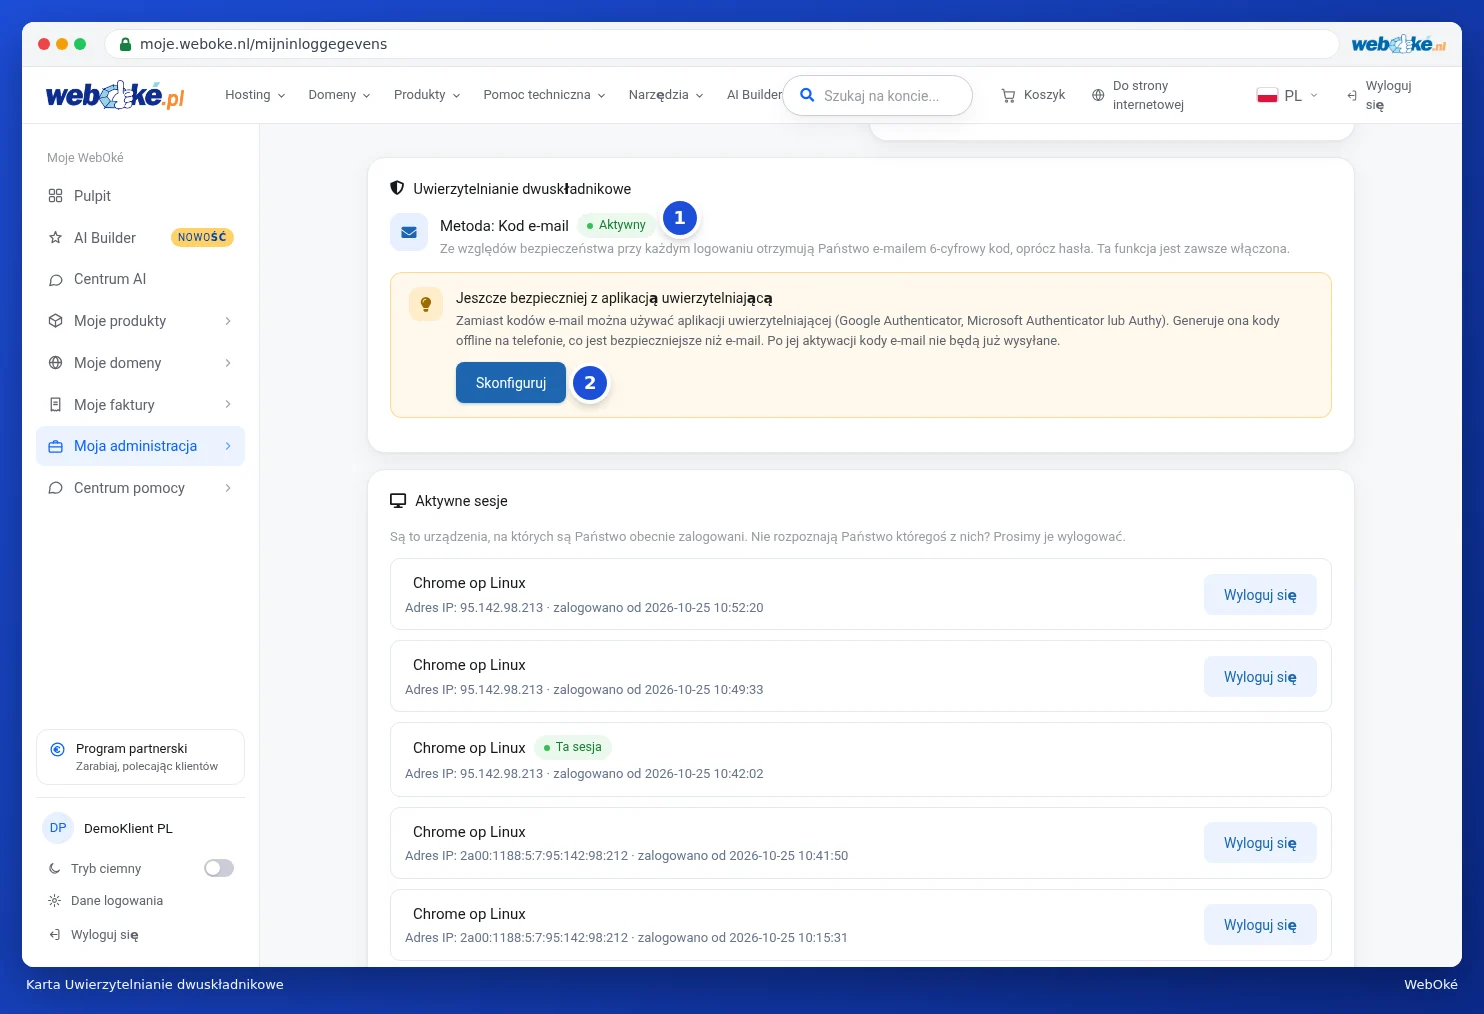Click the Moja administracja briefcase icon
Image resolution: width=1484 pixels, height=1014 pixels.
pos(55,447)
